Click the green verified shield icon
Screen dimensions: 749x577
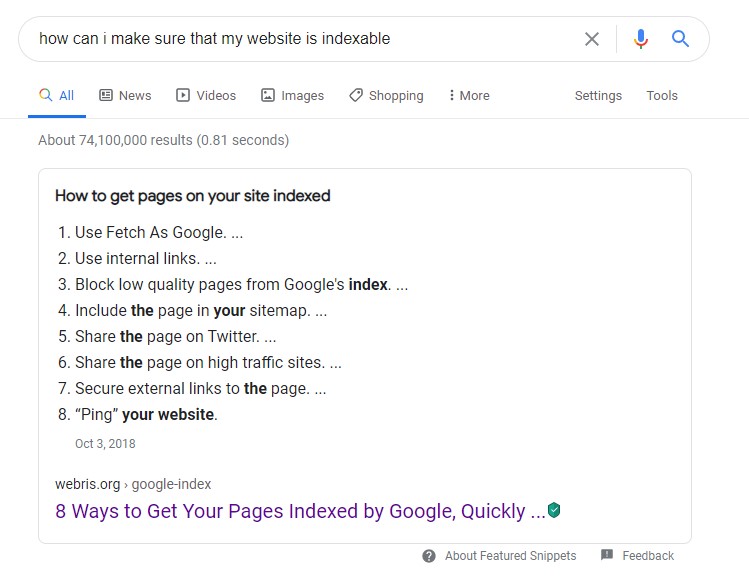554,511
